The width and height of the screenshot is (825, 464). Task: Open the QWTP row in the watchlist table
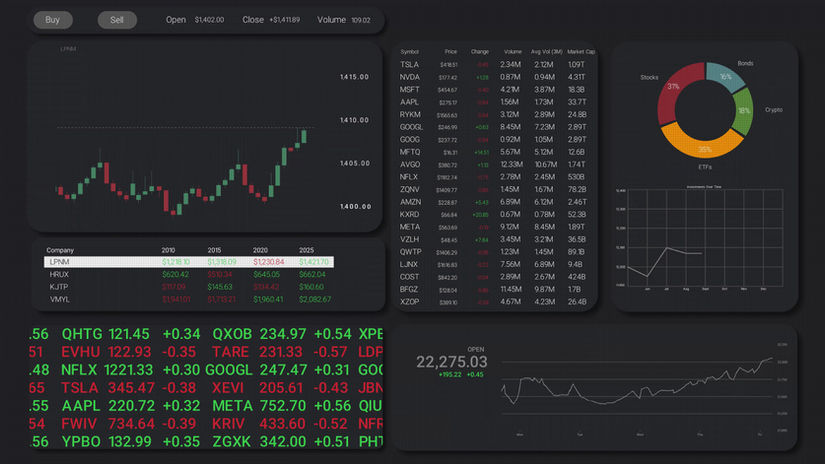(x=495, y=252)
